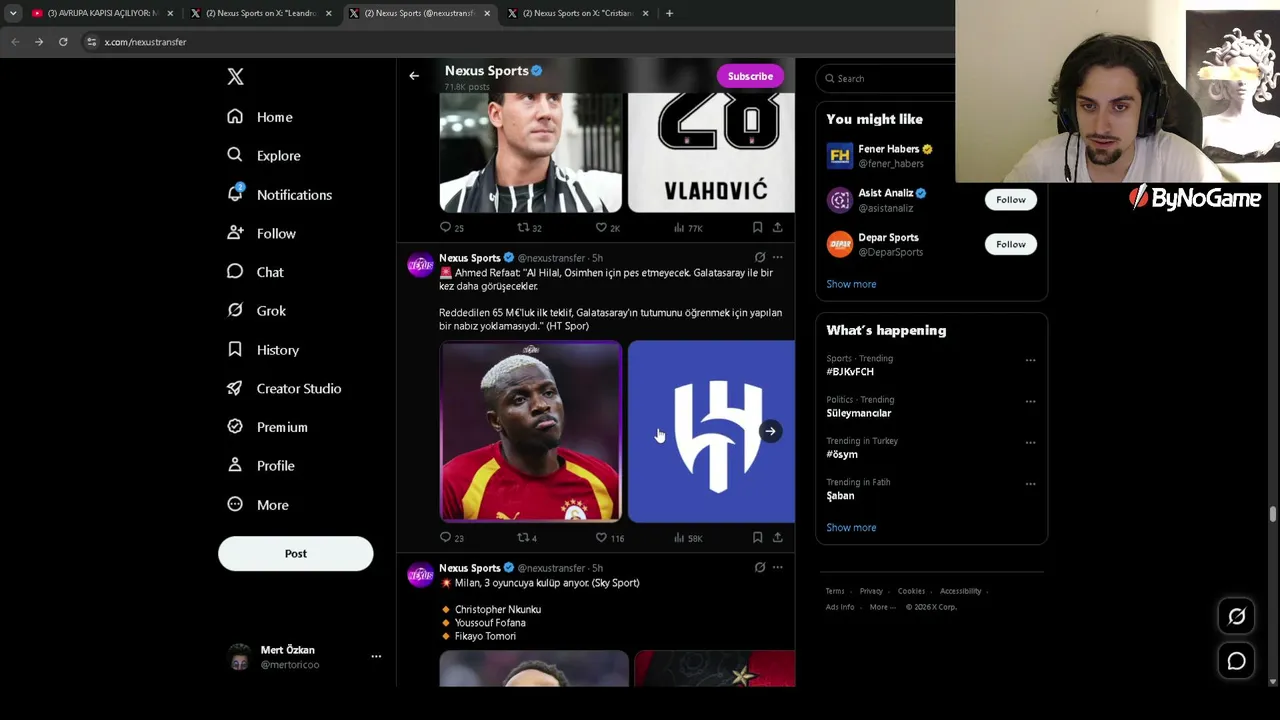Open Notifications from the sidebar

[x=279, y=194]
